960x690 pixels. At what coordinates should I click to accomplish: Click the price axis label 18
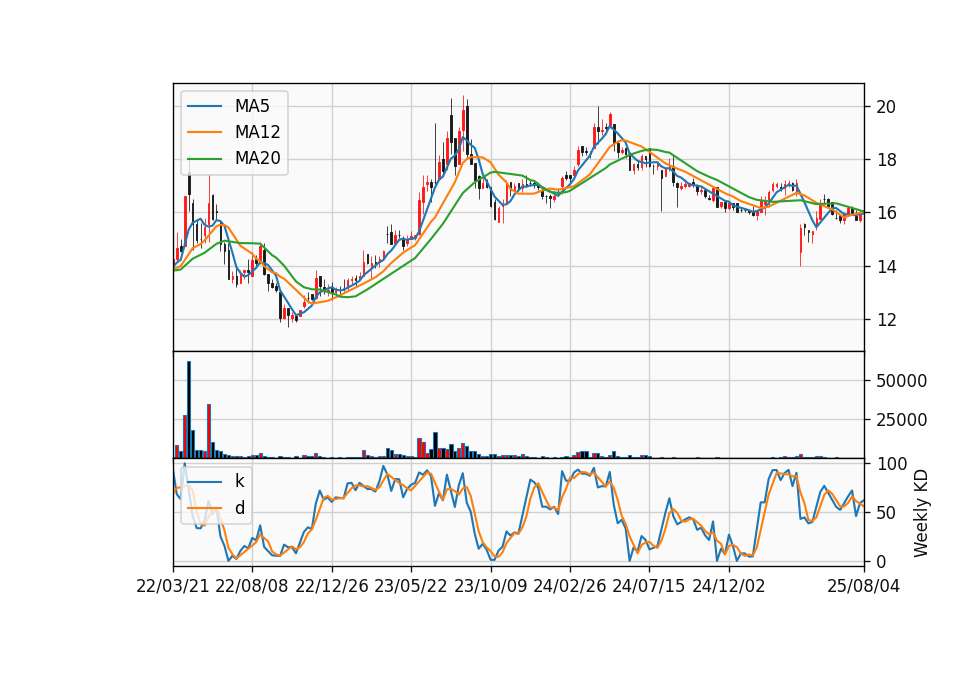[x=886, y=160]
